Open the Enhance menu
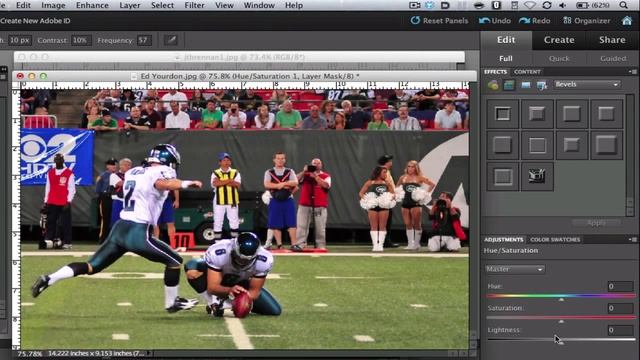 pyautogui.click(x=92, y=5)
